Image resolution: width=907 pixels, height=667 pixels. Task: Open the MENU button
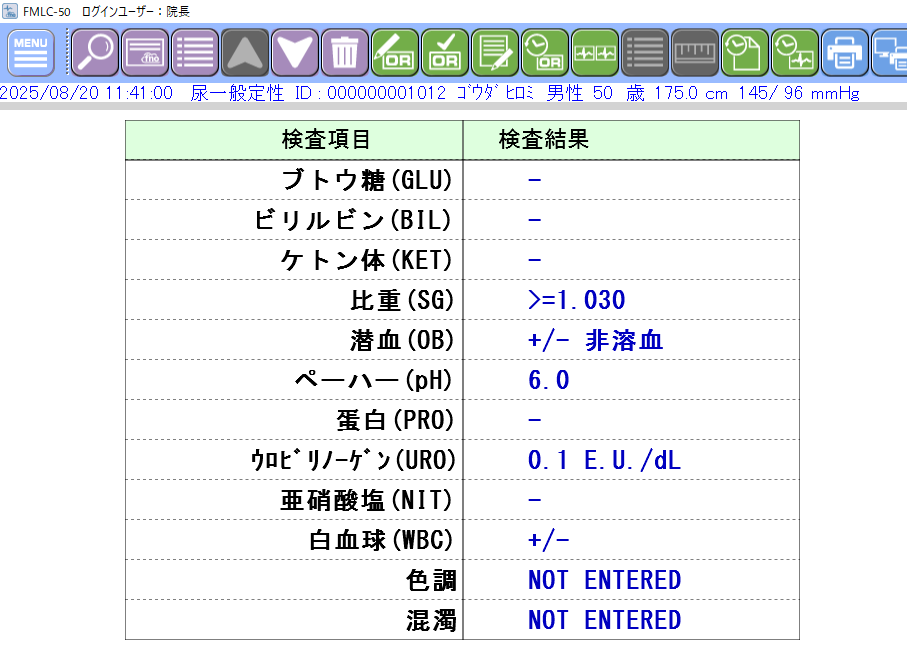(x=31, y=53)
